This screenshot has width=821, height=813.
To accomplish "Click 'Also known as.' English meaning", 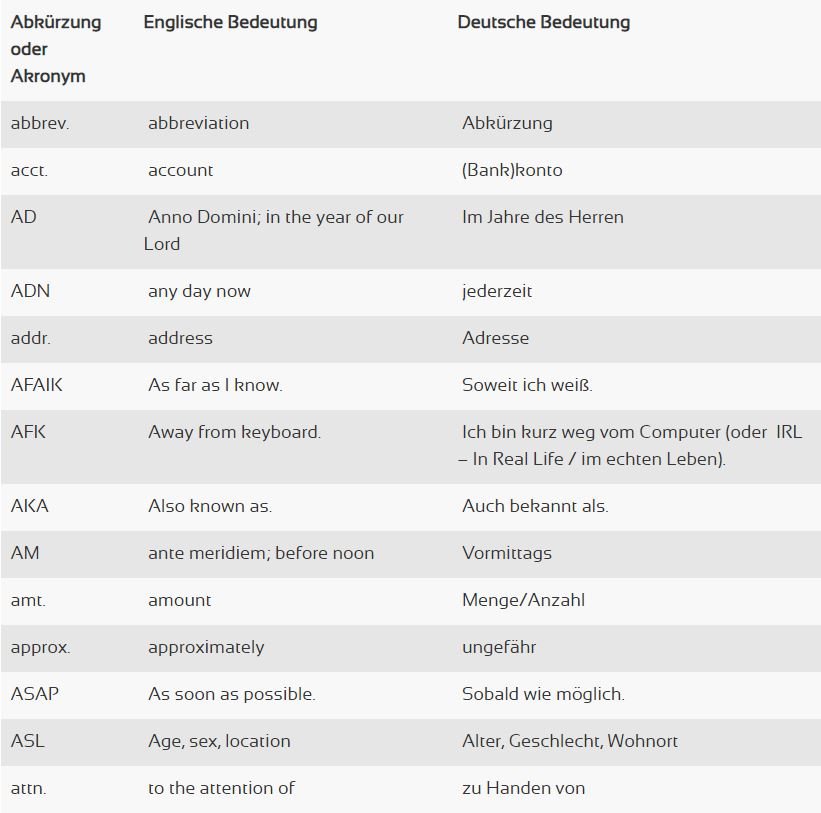I will pyautogui.click(x=210, y=506).
